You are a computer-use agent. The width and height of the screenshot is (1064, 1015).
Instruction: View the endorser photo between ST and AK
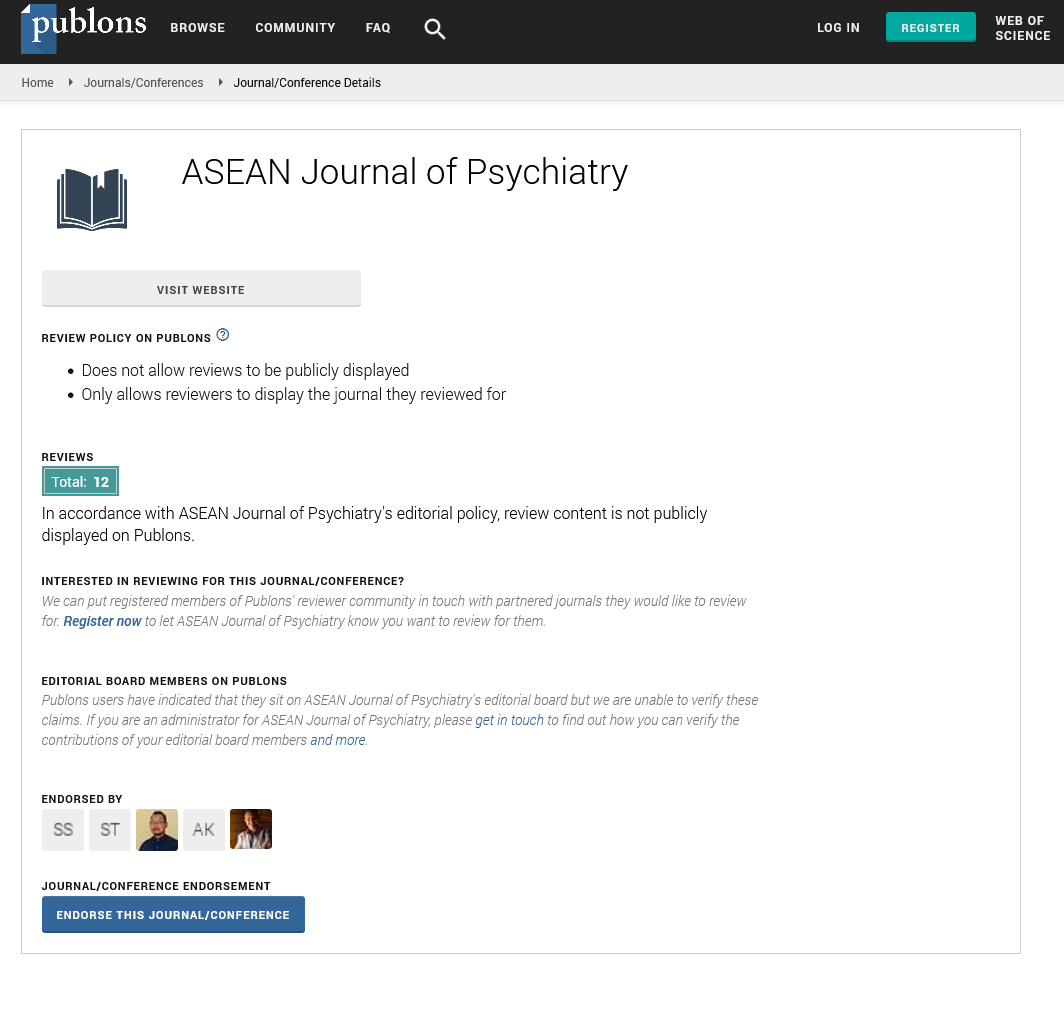(x=157, y=829)
